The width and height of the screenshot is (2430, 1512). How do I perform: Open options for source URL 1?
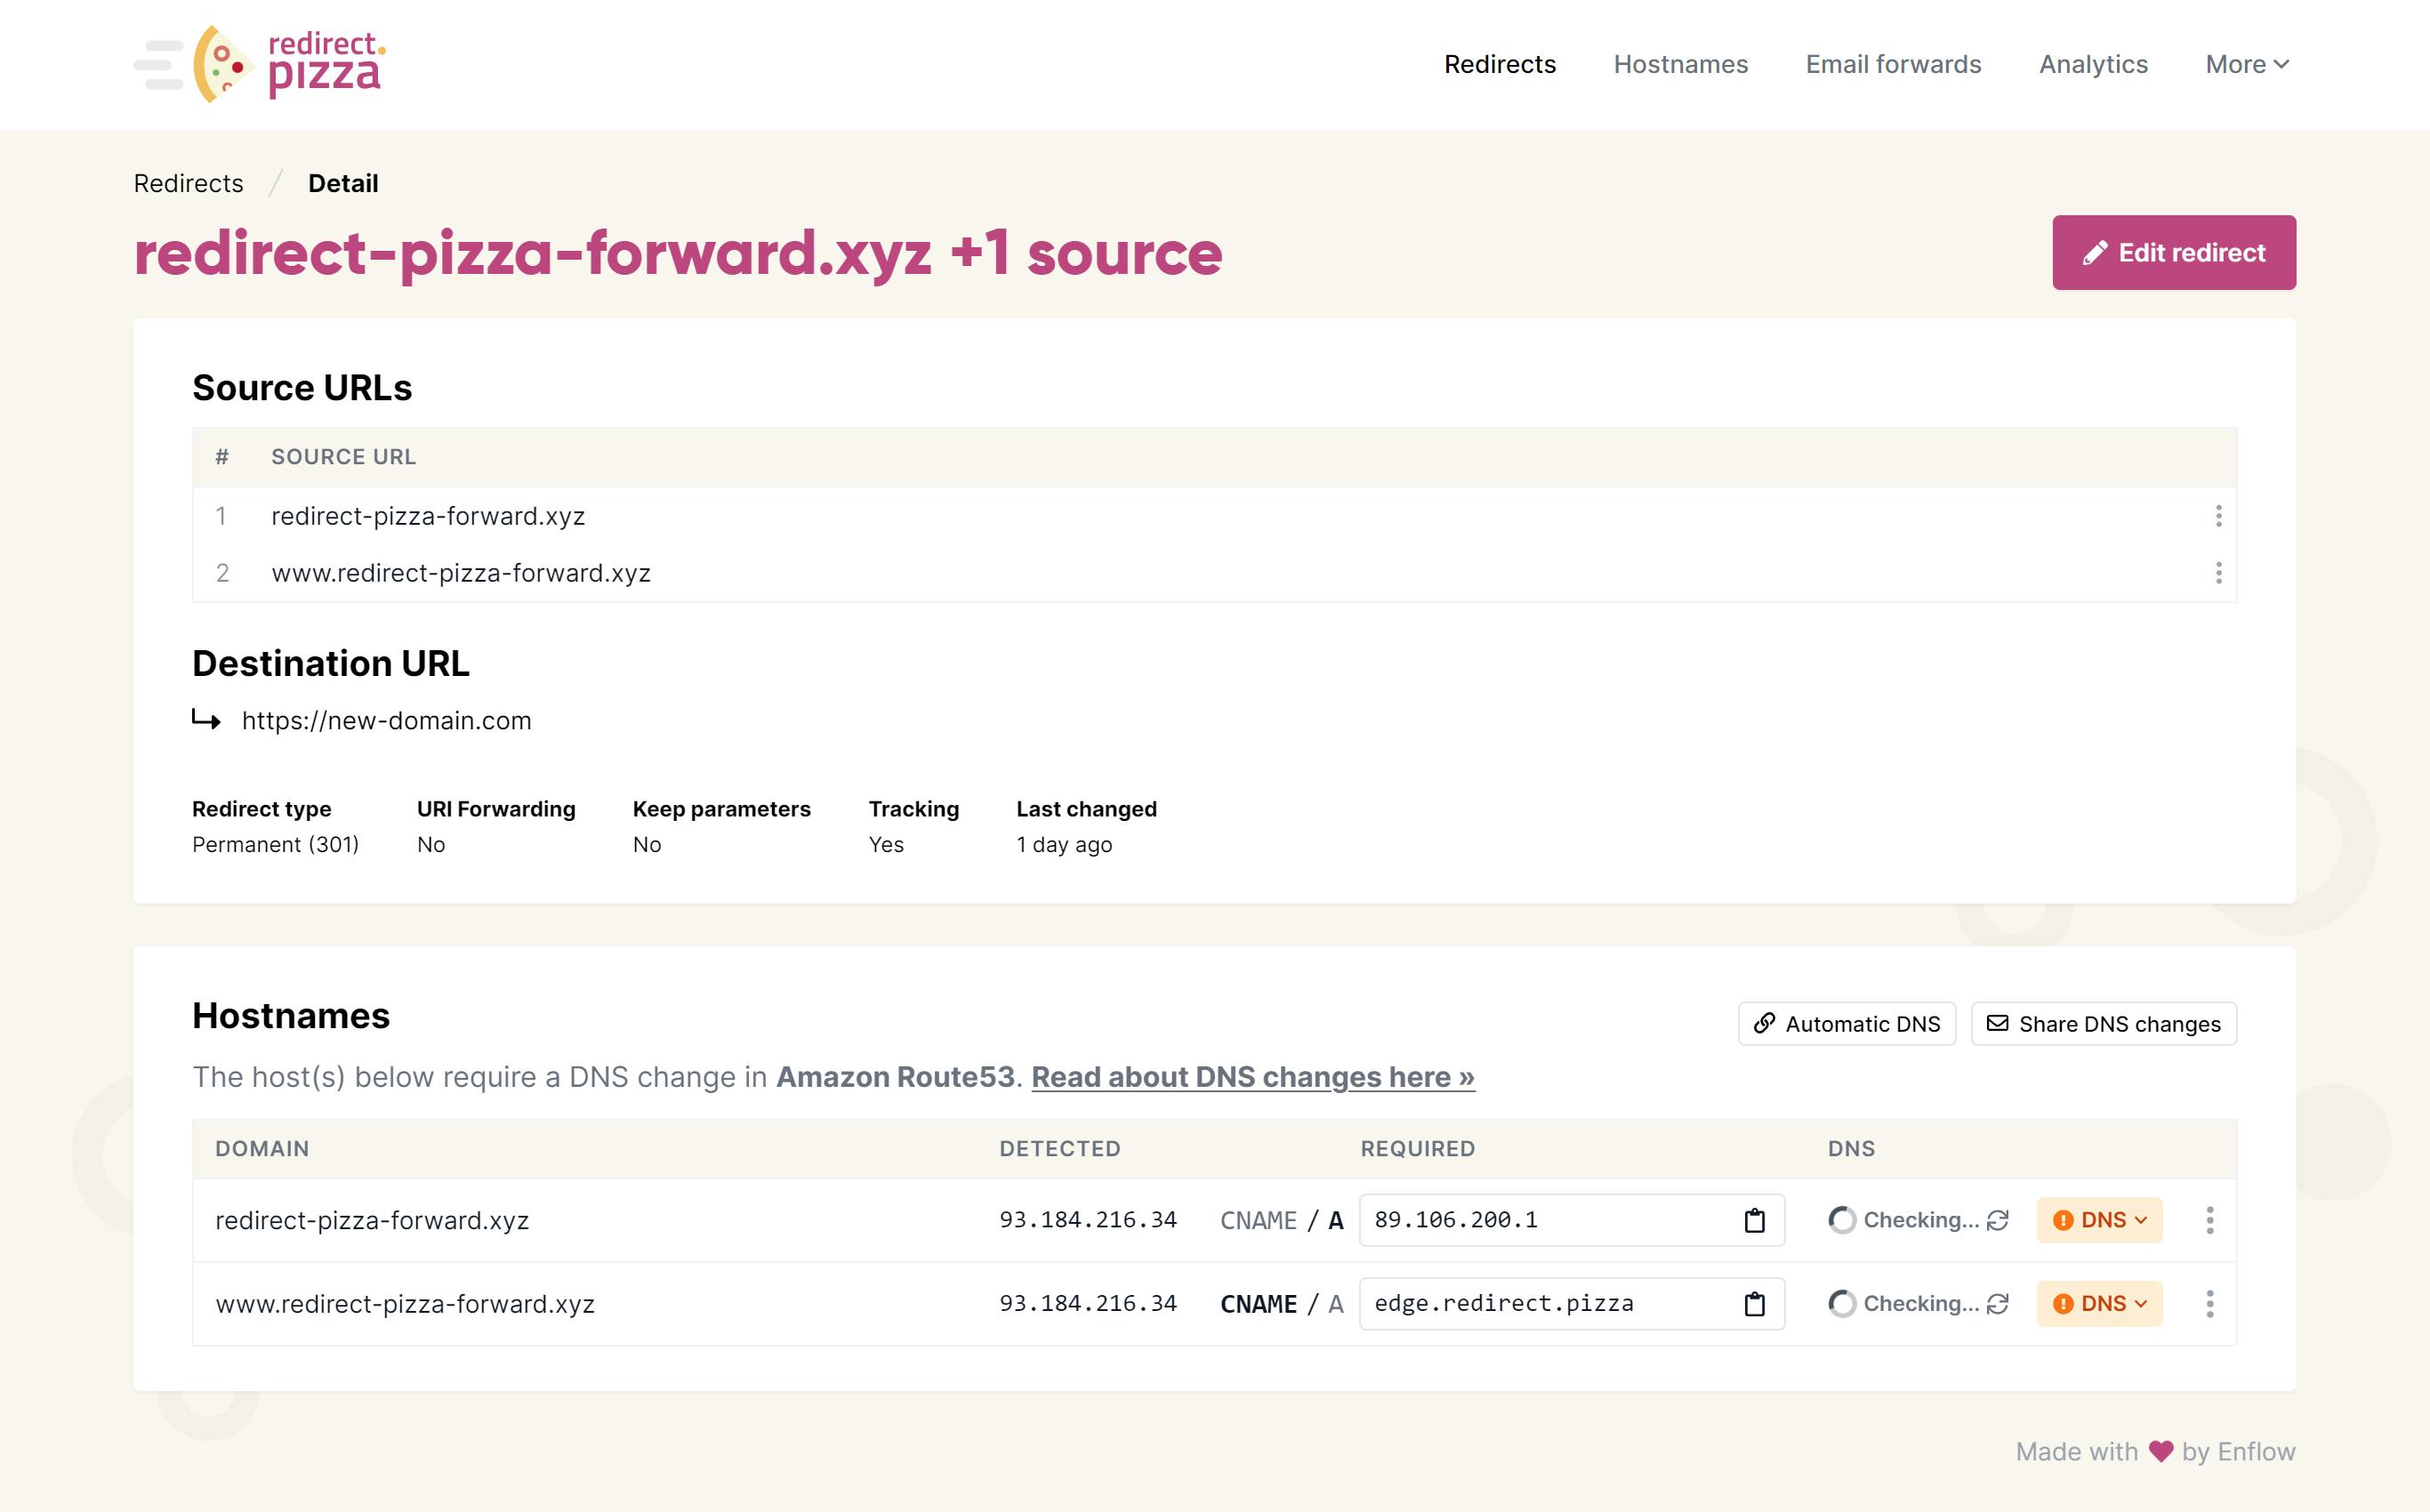pyautogui.click(x=2218, y=516)
